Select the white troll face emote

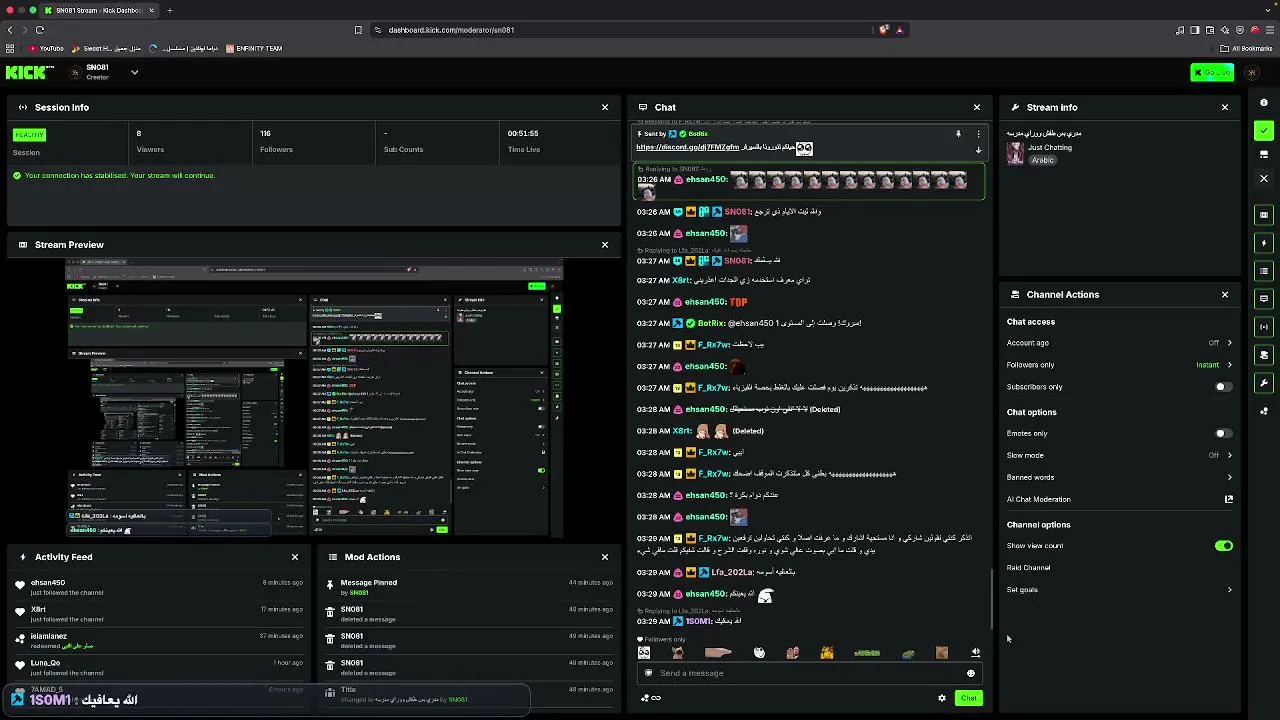(x=759, y=653)
